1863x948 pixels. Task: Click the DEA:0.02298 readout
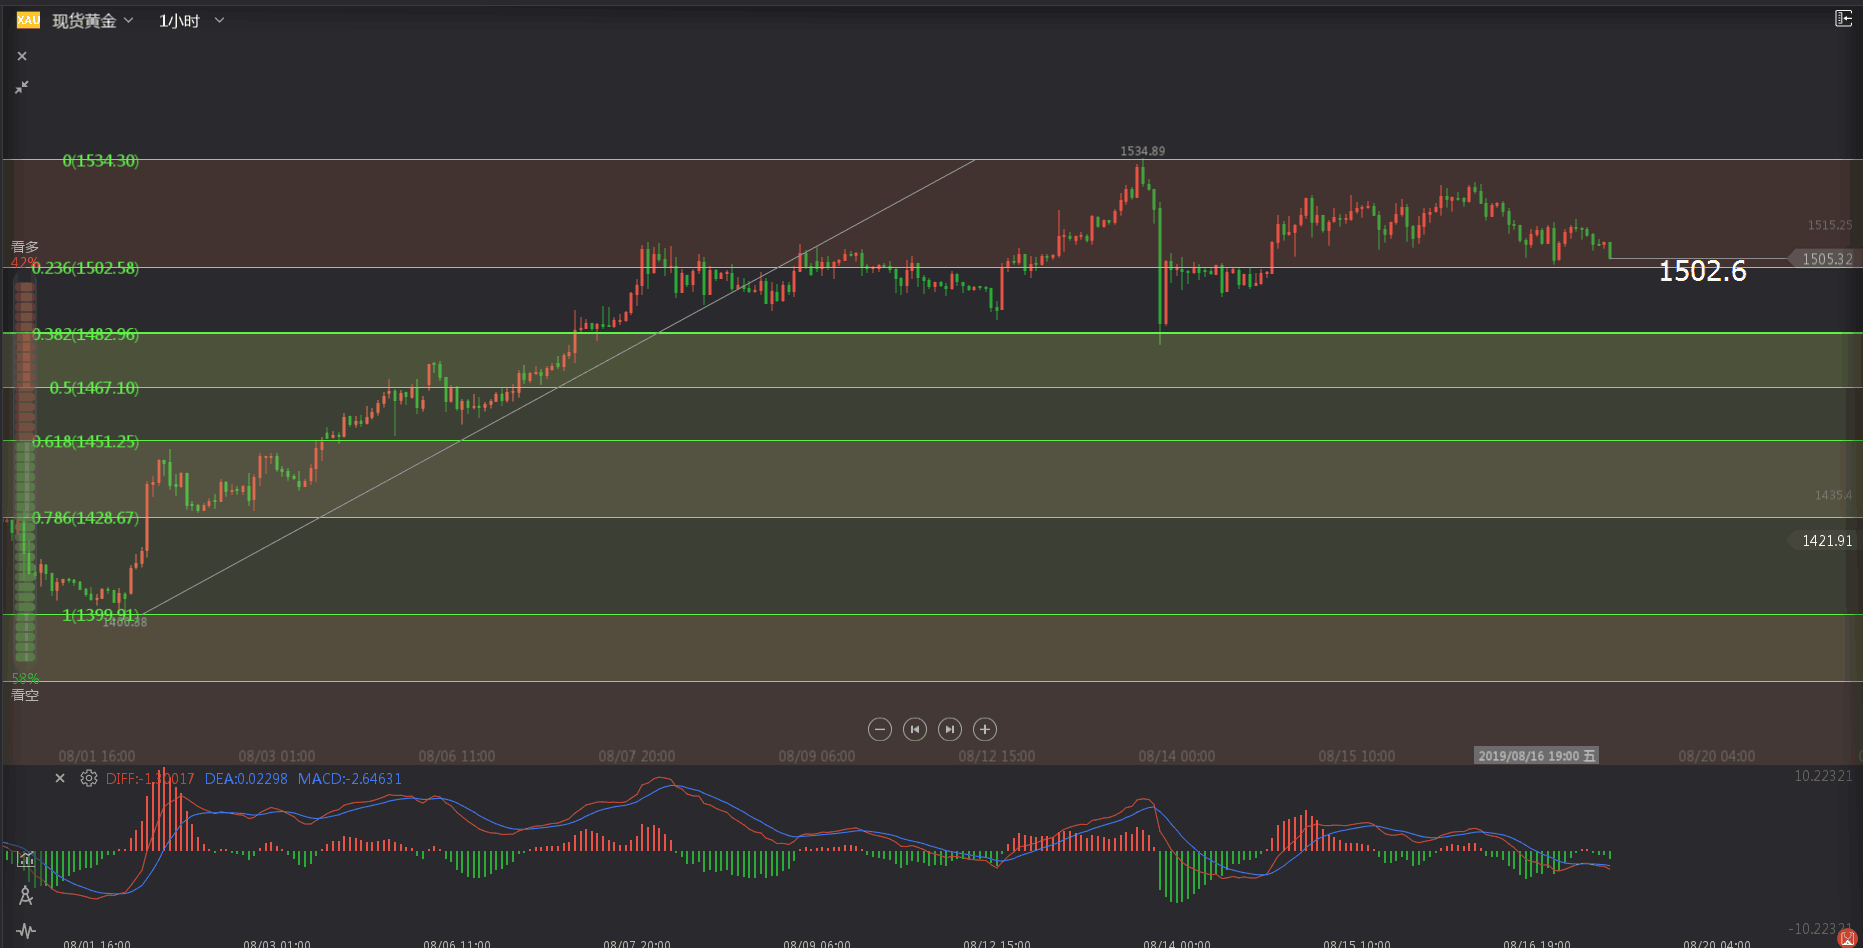pyautogui.click(x=246, y=779)
